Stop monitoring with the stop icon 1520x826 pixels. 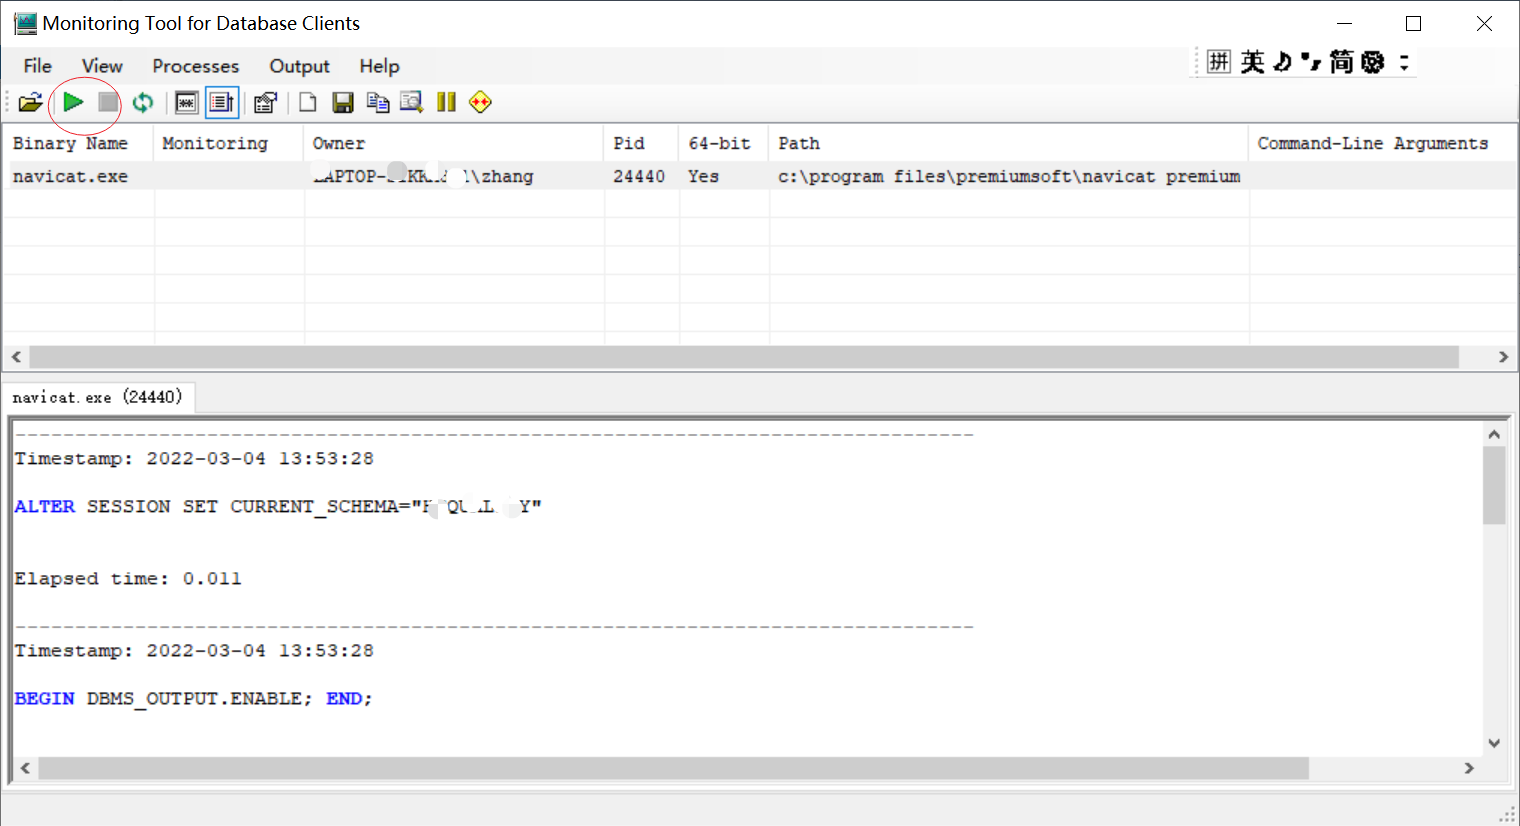point(106,101)
